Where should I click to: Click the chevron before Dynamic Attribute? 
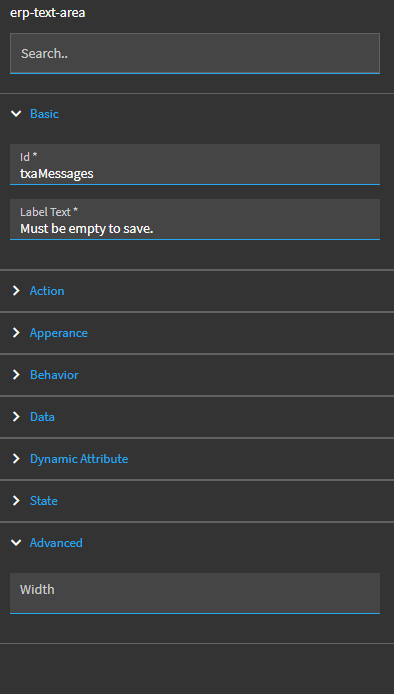(x=16, y=459)
